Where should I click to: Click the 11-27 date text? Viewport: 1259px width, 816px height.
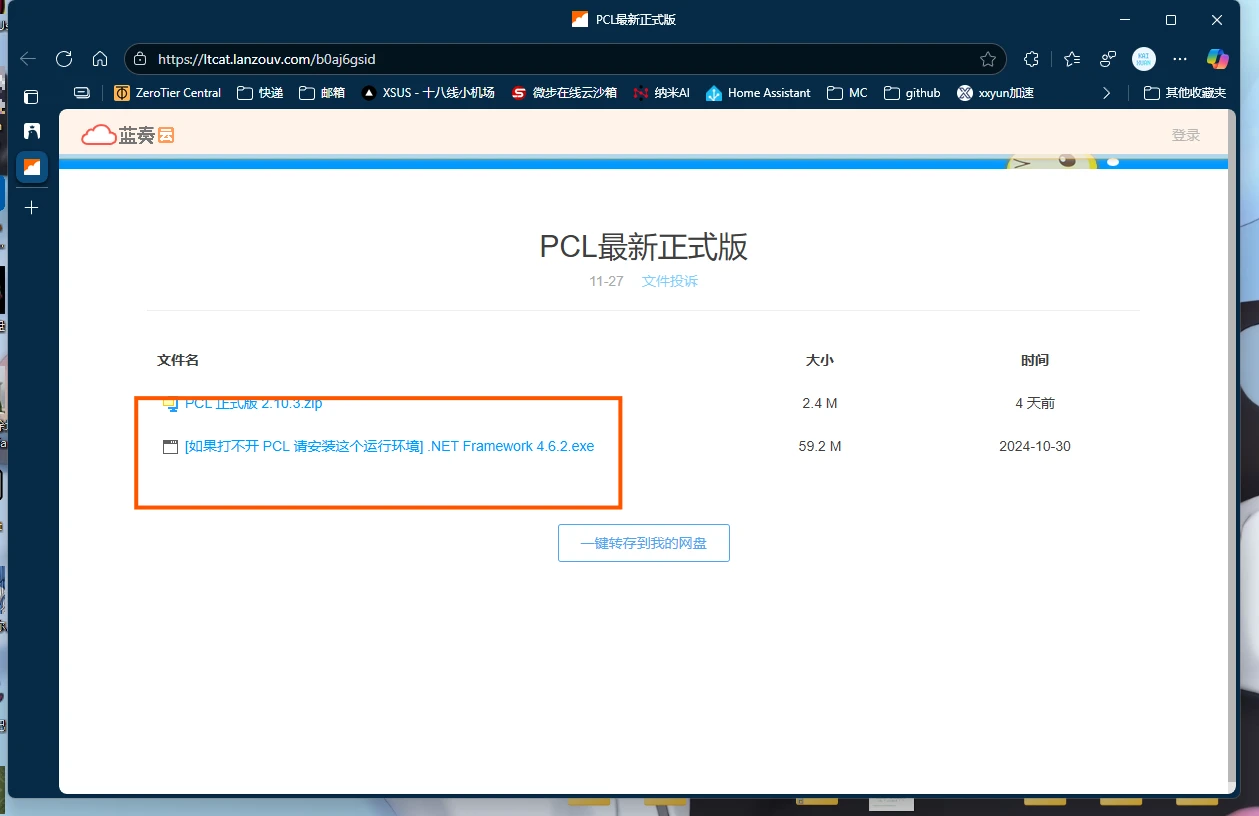click(x=607, y=281)
